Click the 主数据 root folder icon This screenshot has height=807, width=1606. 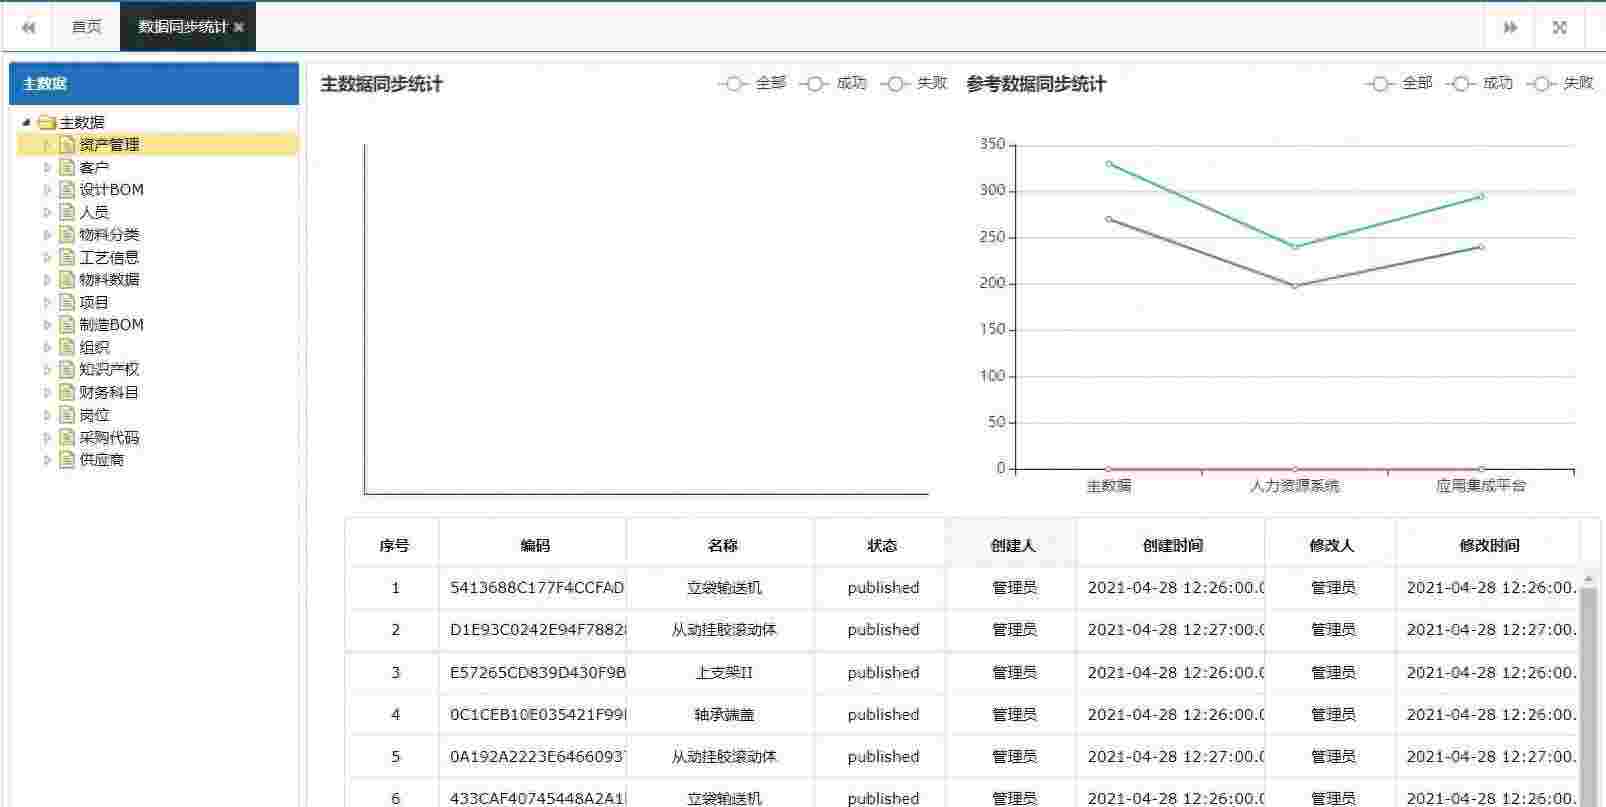47,122
